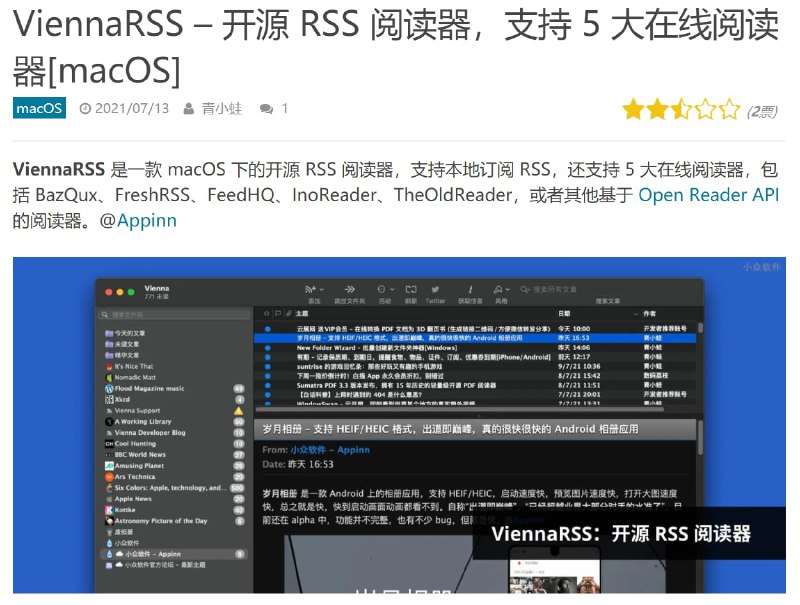Viewport: 800px width, 605px height.
Task: Click the flag column header icon
Action: 278,313
